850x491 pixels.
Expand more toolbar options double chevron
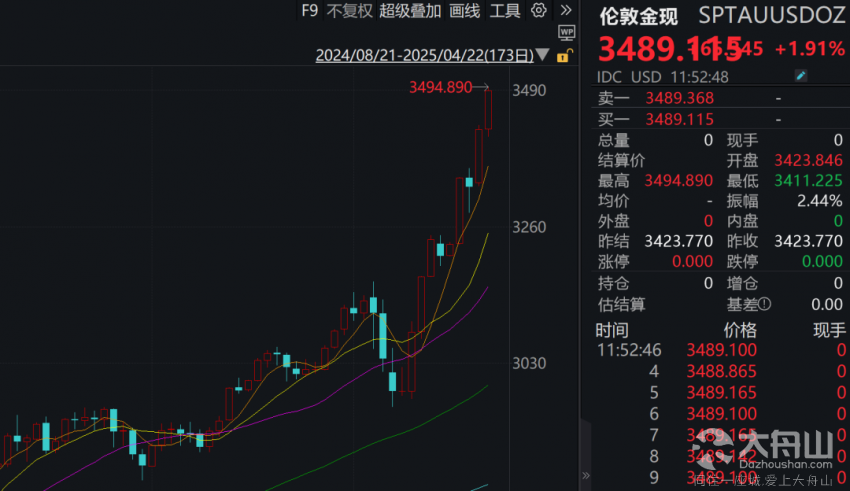click(x=565, y=10)
